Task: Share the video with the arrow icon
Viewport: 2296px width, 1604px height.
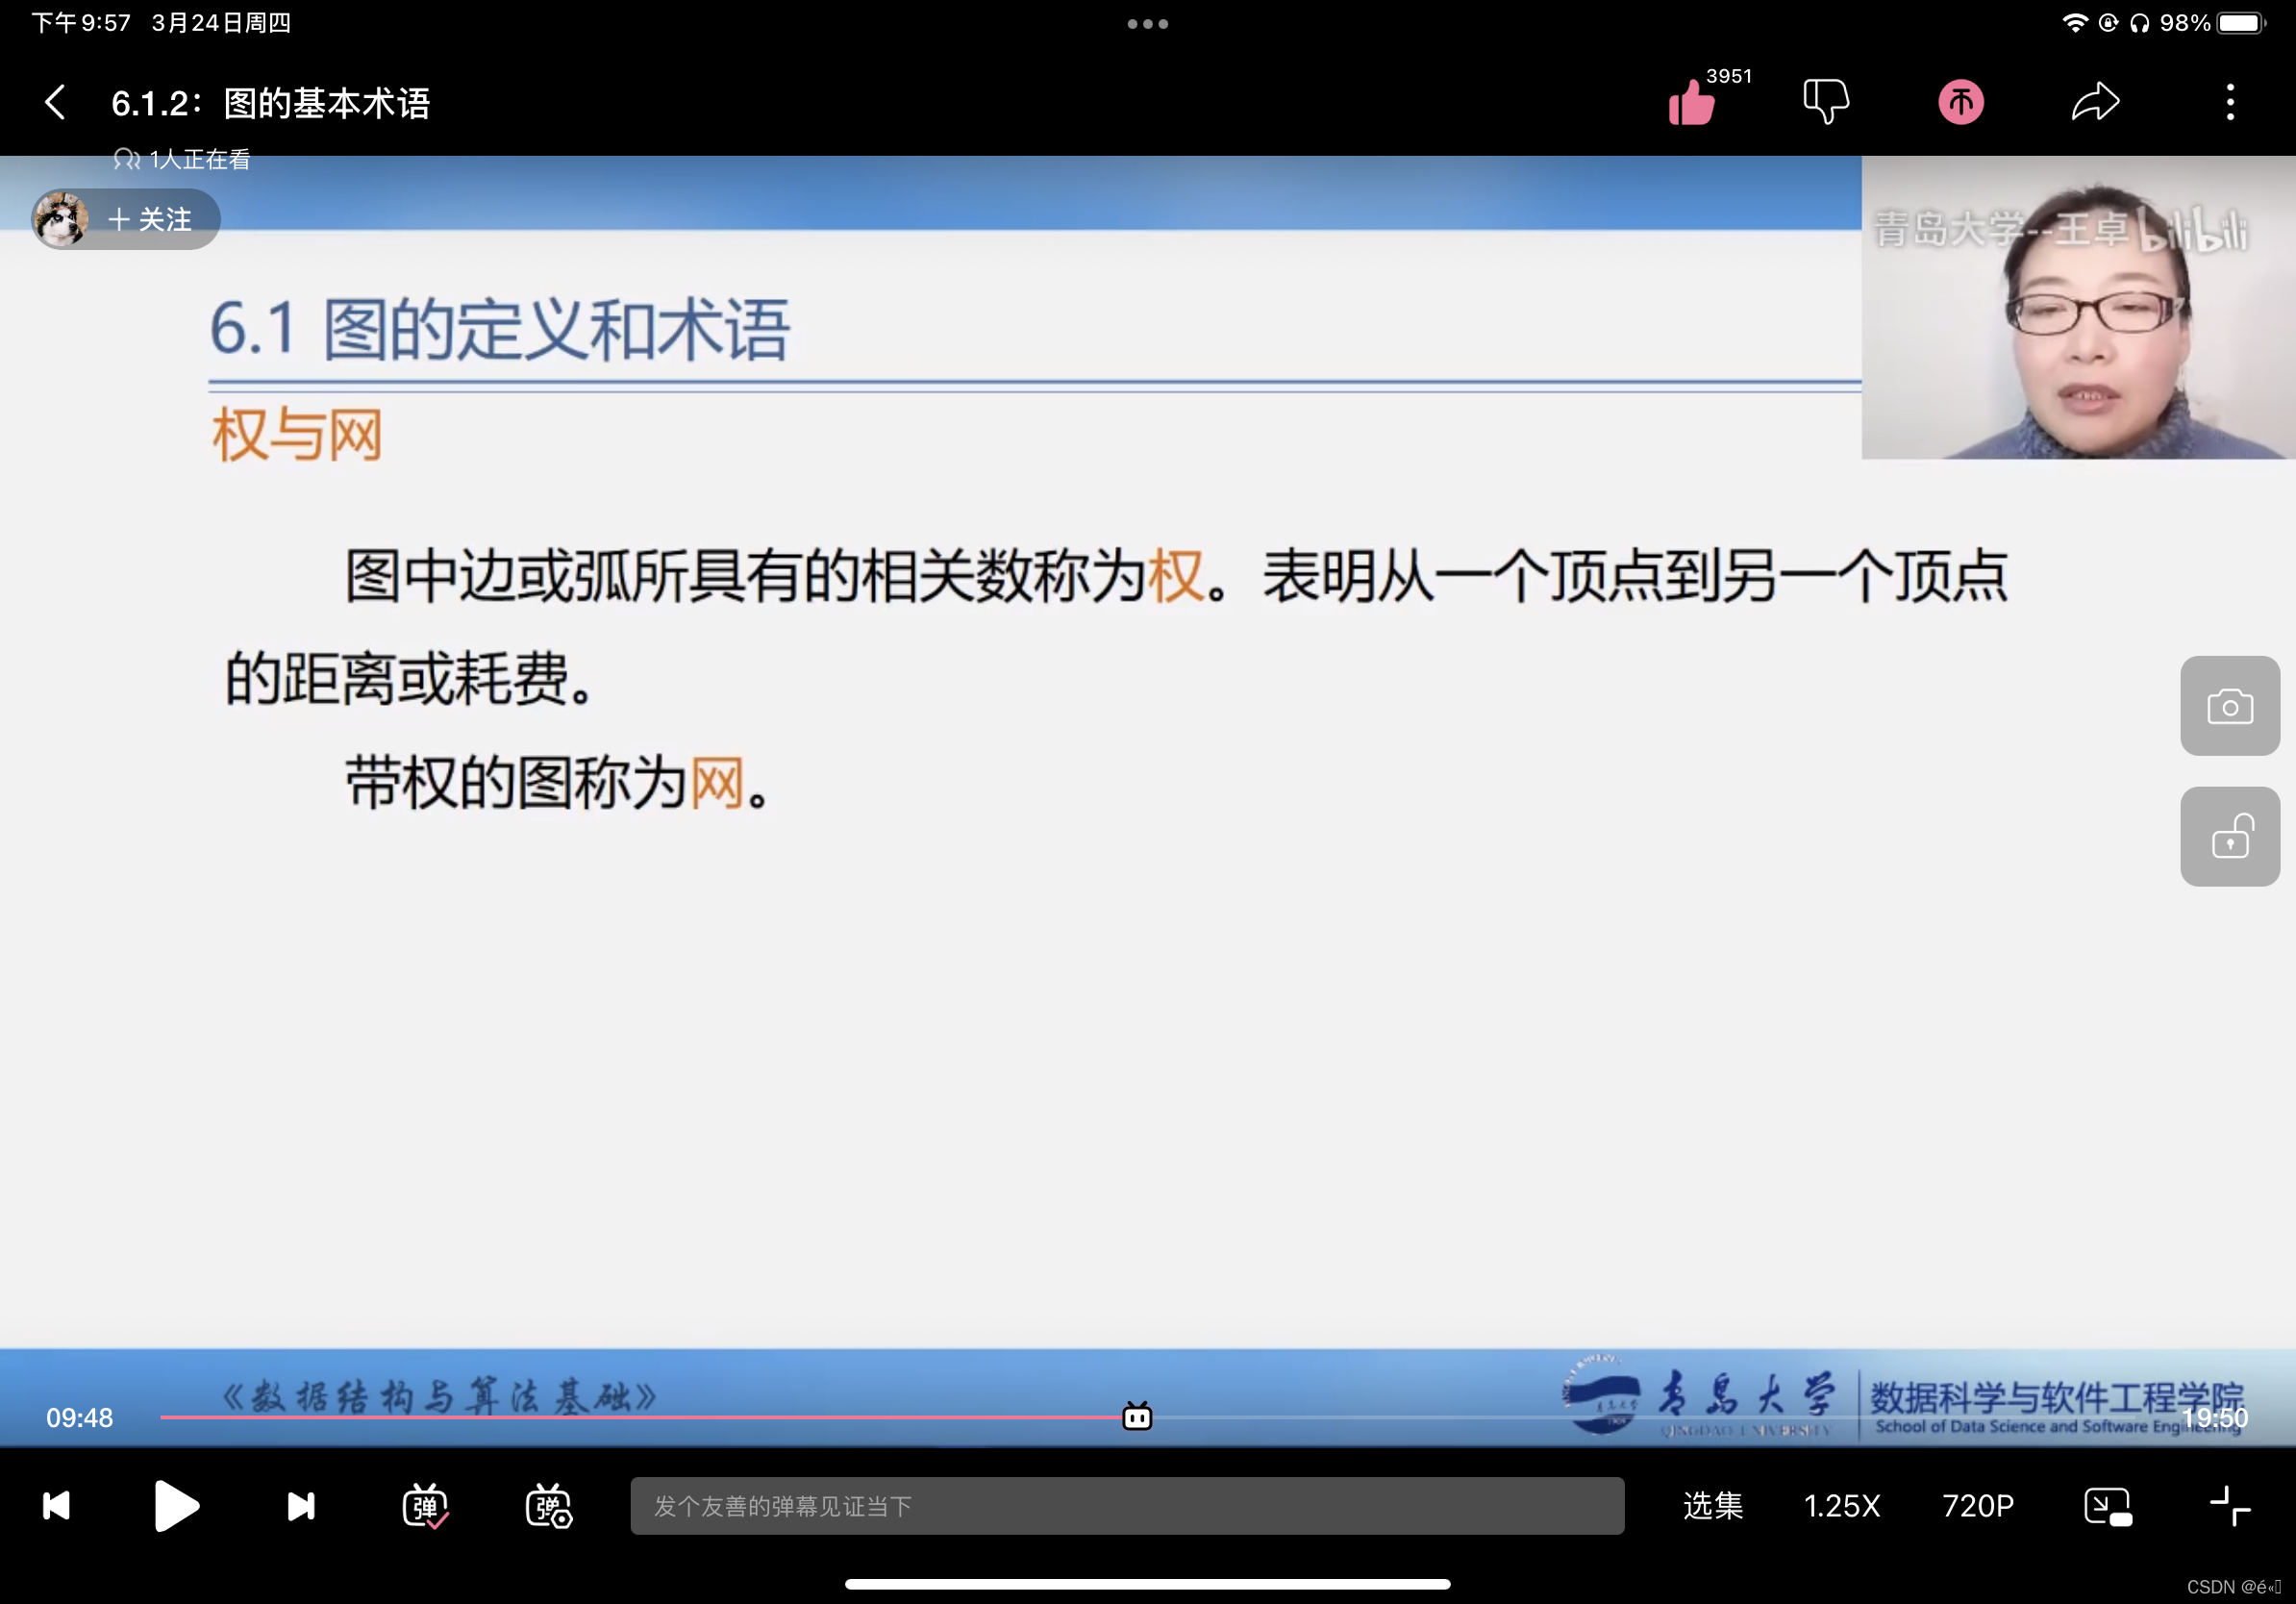Action: (2095, 102)
